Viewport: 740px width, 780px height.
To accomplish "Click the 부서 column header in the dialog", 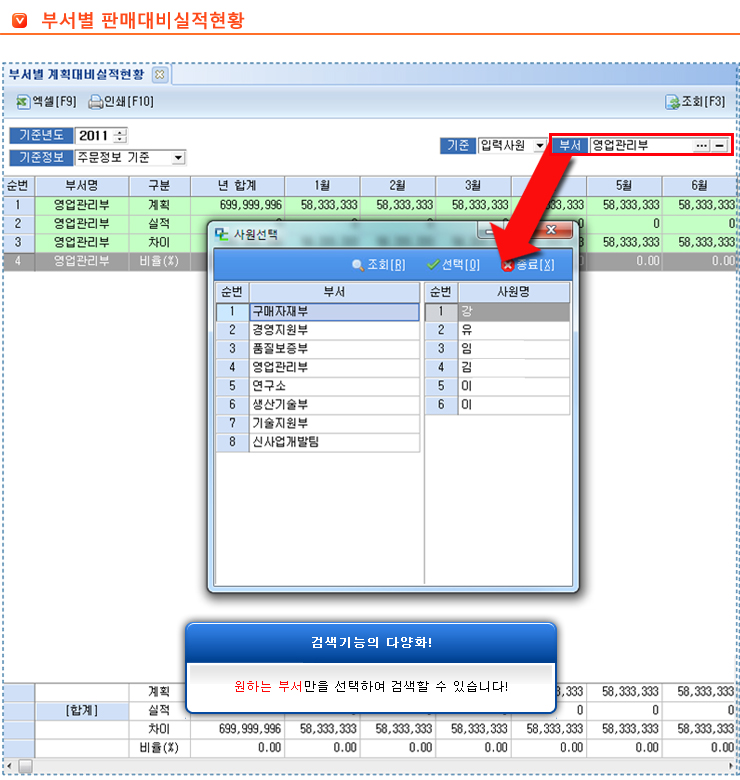I will pos(334,292).
